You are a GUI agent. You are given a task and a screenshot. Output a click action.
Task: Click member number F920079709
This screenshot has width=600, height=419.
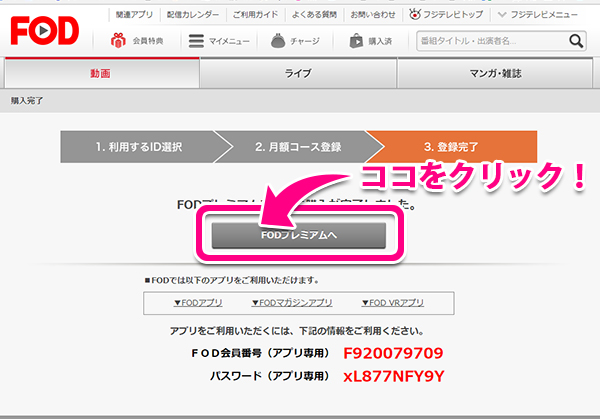[x=393, y=353]
